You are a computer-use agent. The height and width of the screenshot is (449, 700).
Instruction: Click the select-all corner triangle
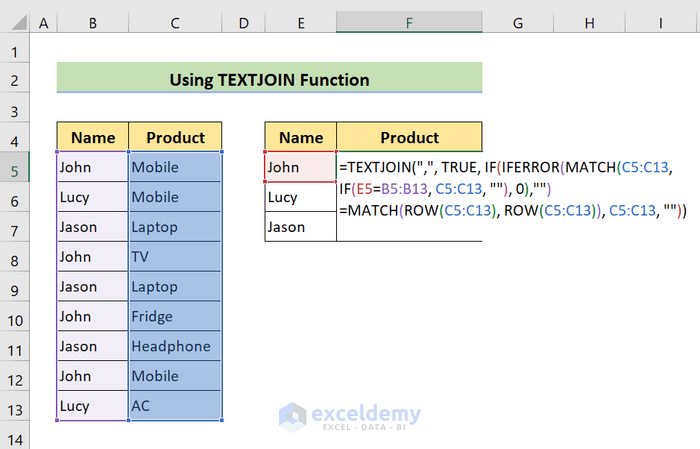(15, 21)
